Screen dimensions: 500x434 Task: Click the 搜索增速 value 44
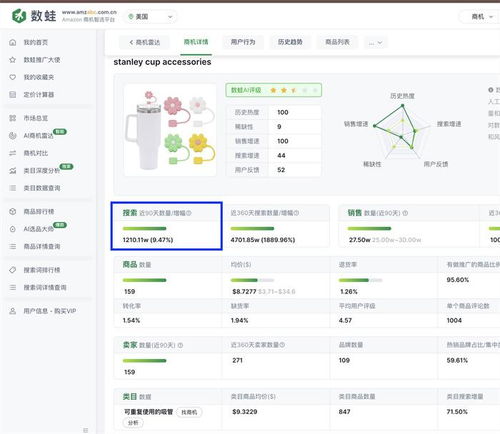pos(281,155)
